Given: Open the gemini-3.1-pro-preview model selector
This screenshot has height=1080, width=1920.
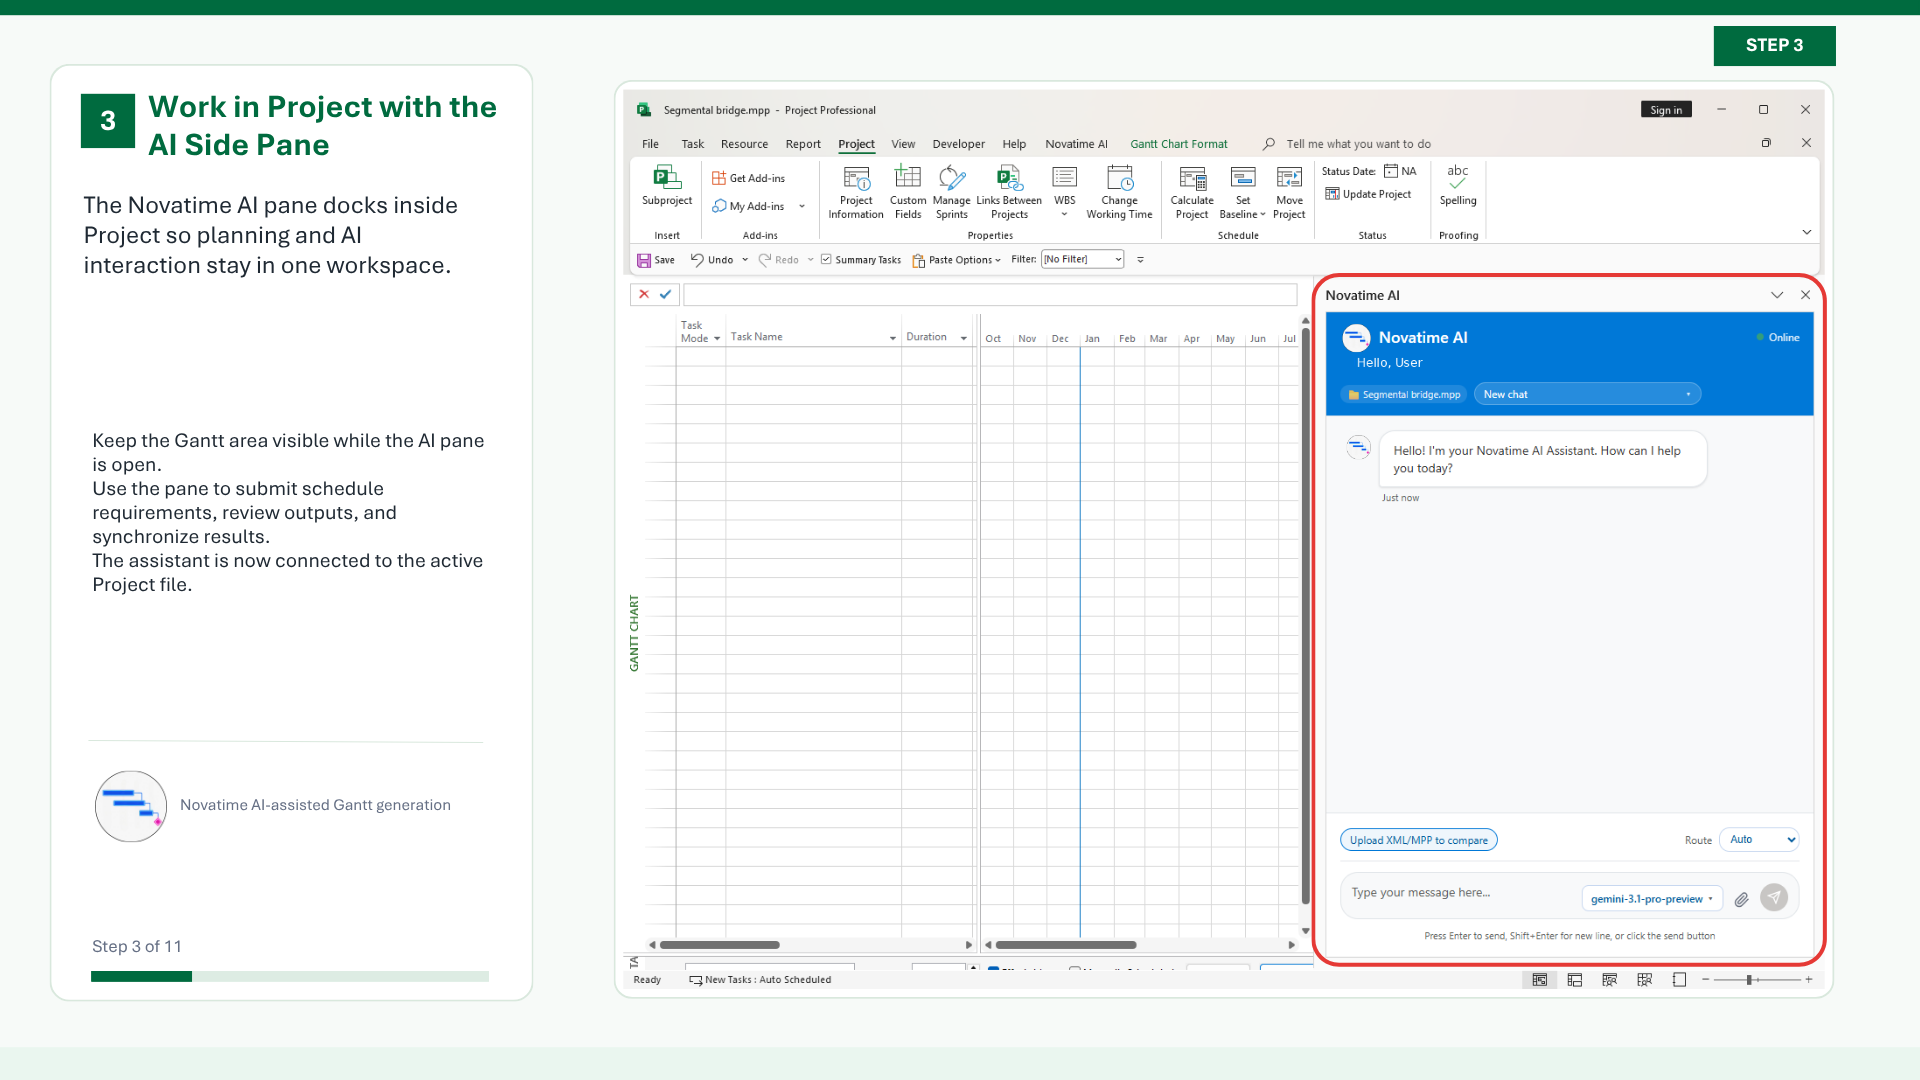Looking at the screenshot, I should click(1652, 899).
